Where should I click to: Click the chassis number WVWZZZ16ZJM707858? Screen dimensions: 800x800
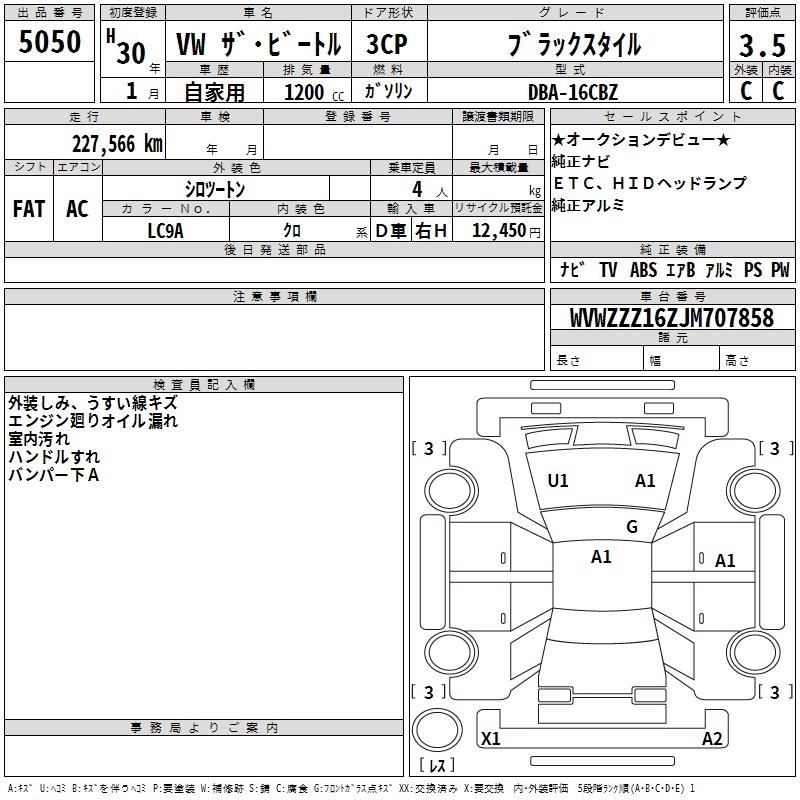[x=671, y=319]
